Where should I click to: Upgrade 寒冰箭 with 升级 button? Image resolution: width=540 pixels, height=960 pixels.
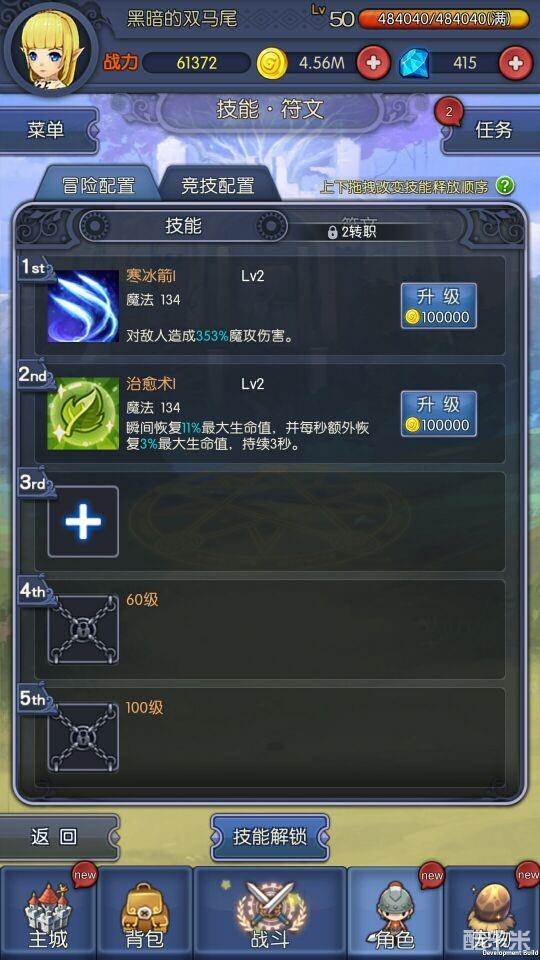pos(438,306)
